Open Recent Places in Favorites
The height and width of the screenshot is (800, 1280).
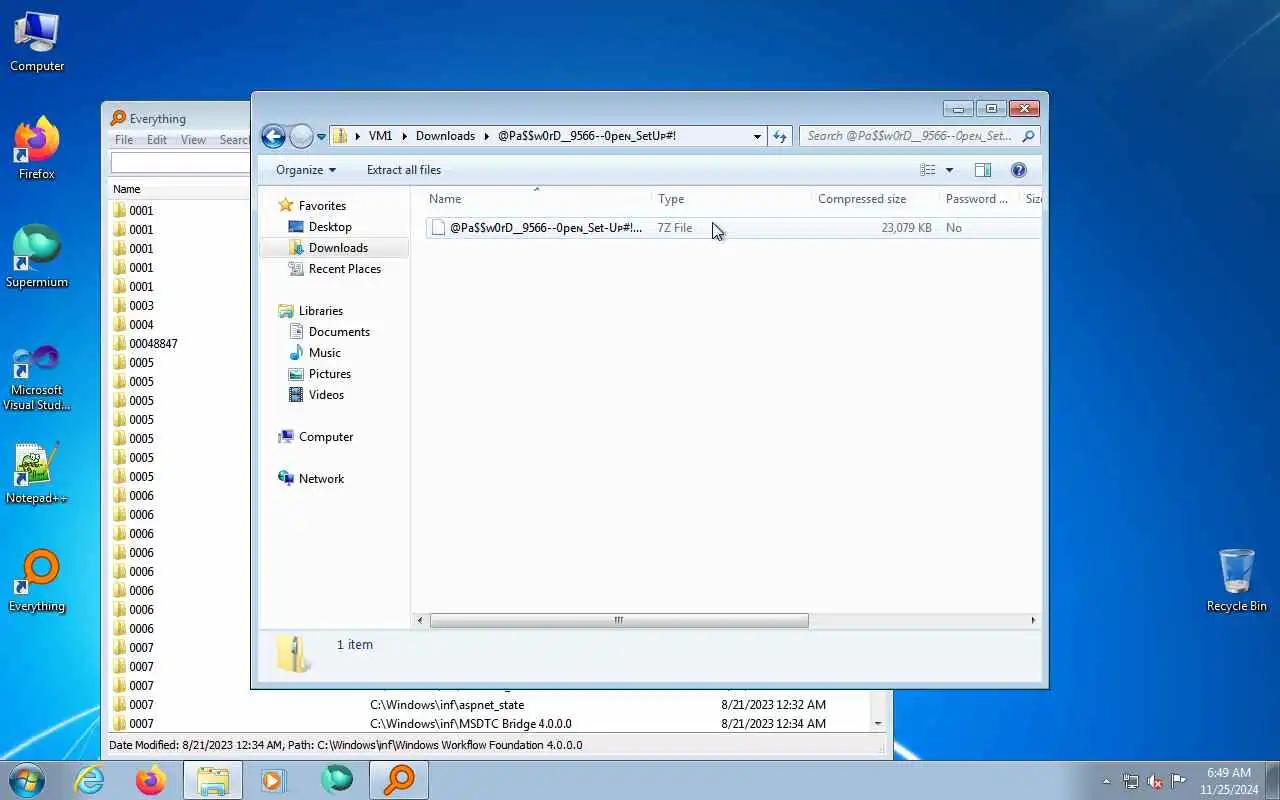point(344,269)
